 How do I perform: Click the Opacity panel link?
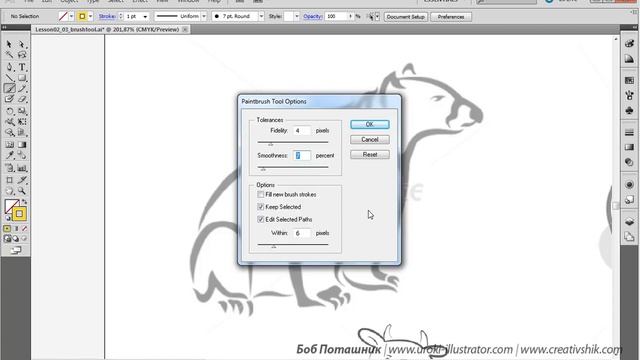[313, 16]
